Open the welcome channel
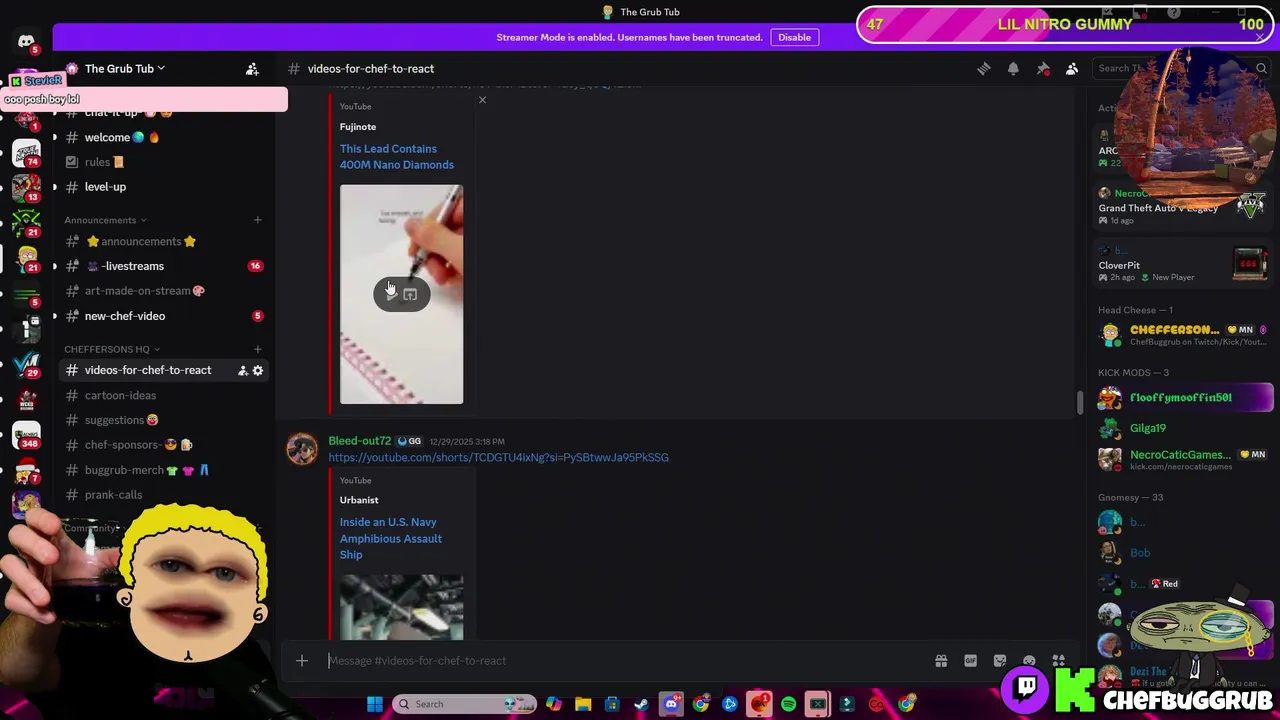This screenshot has height=720, width=1280. tap(160, 137)
